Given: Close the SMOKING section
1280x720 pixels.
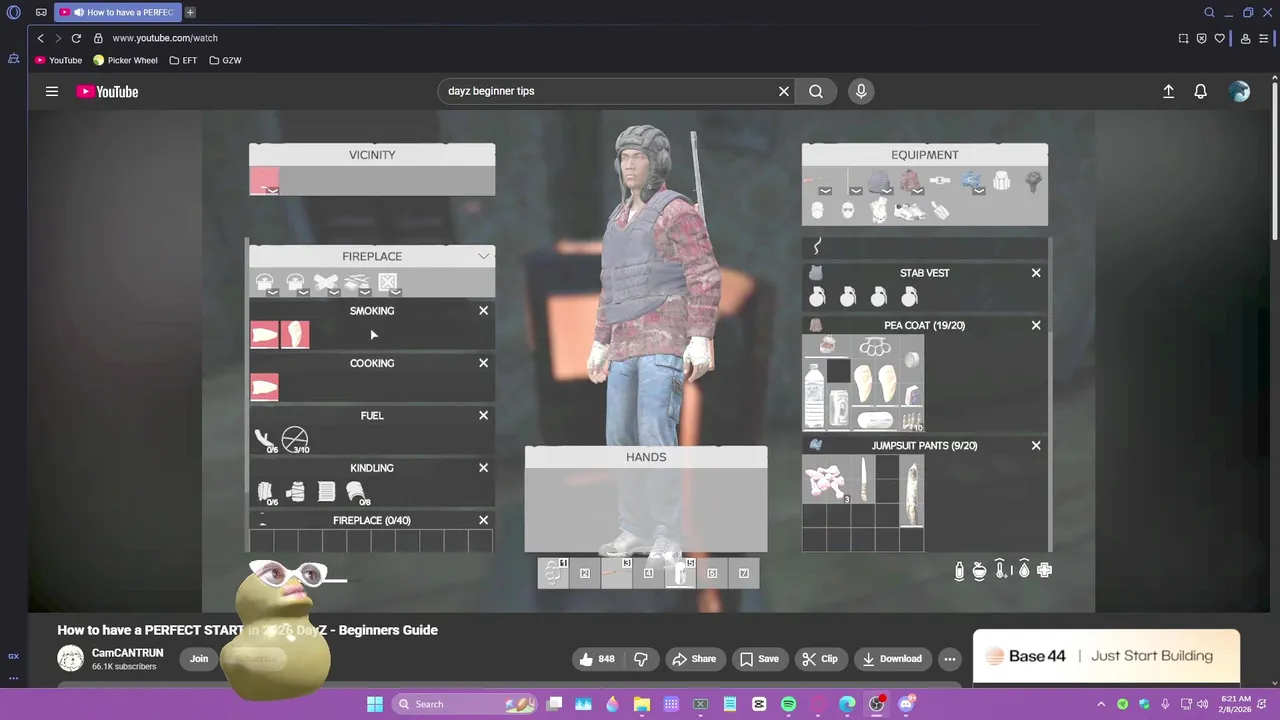Looking at the screenshot, I should pos(483,311).
